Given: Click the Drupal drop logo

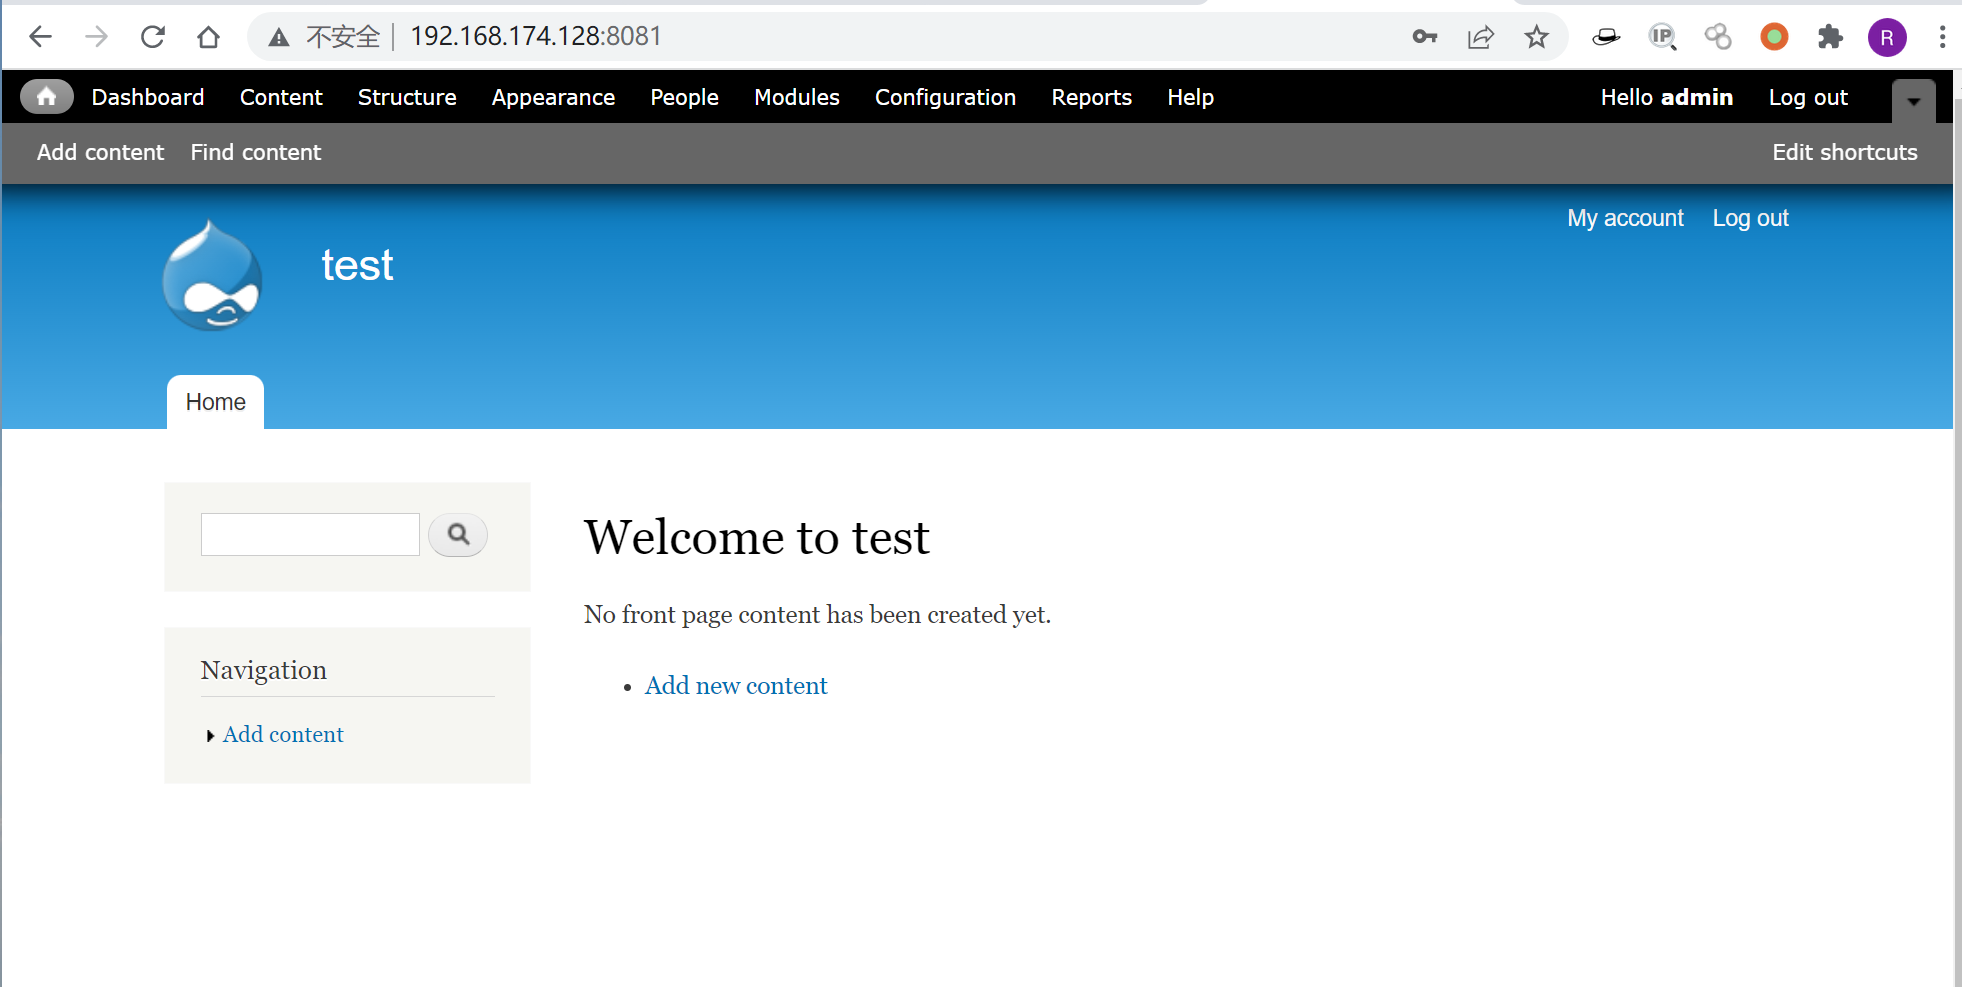Looking at the screenshot, I should (x=212, y=276).
